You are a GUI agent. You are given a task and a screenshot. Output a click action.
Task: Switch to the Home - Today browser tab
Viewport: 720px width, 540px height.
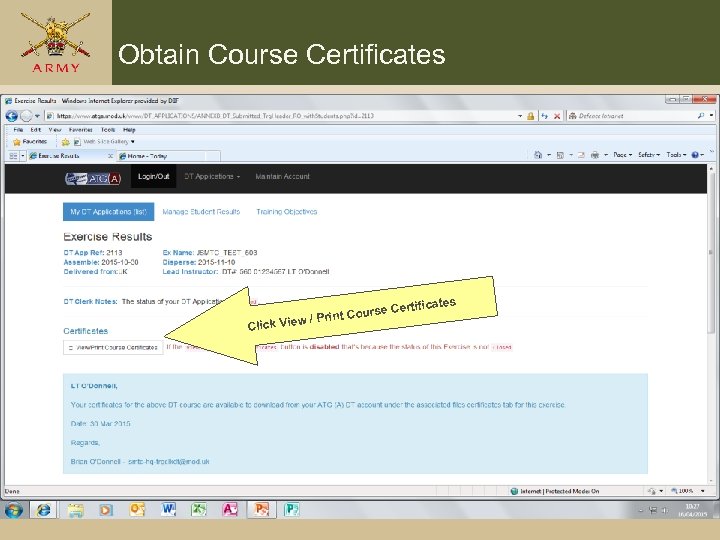tap(168, 156)
